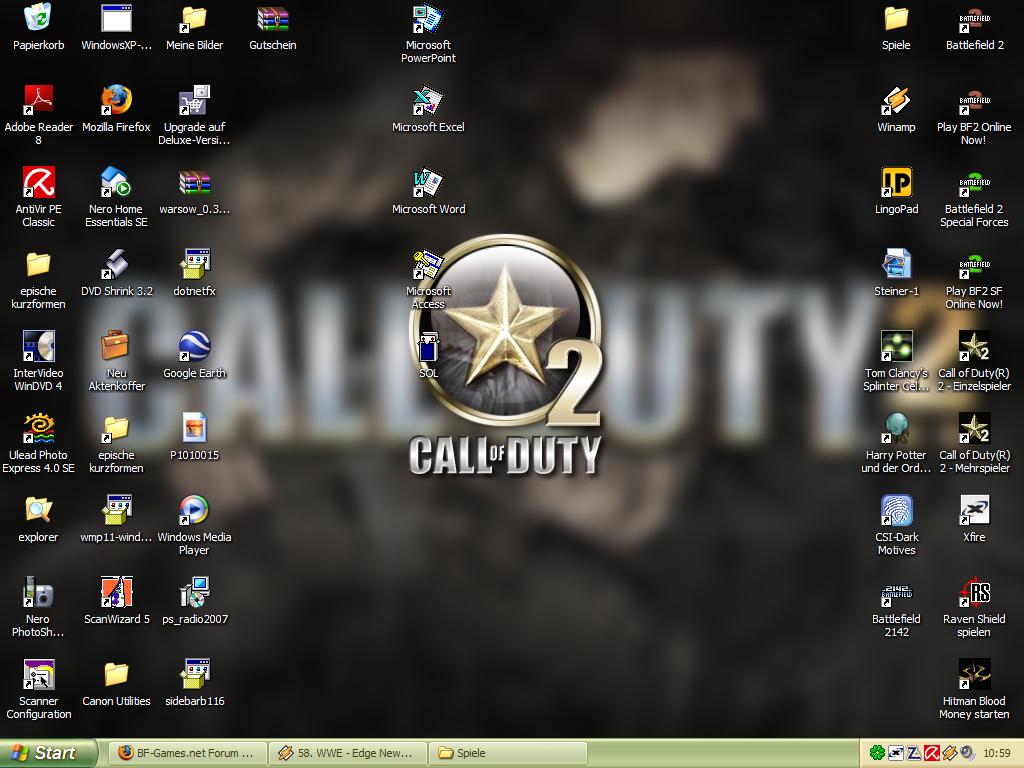
Task: Select the warsow_0.3 archive file
Action: point(194,182)
